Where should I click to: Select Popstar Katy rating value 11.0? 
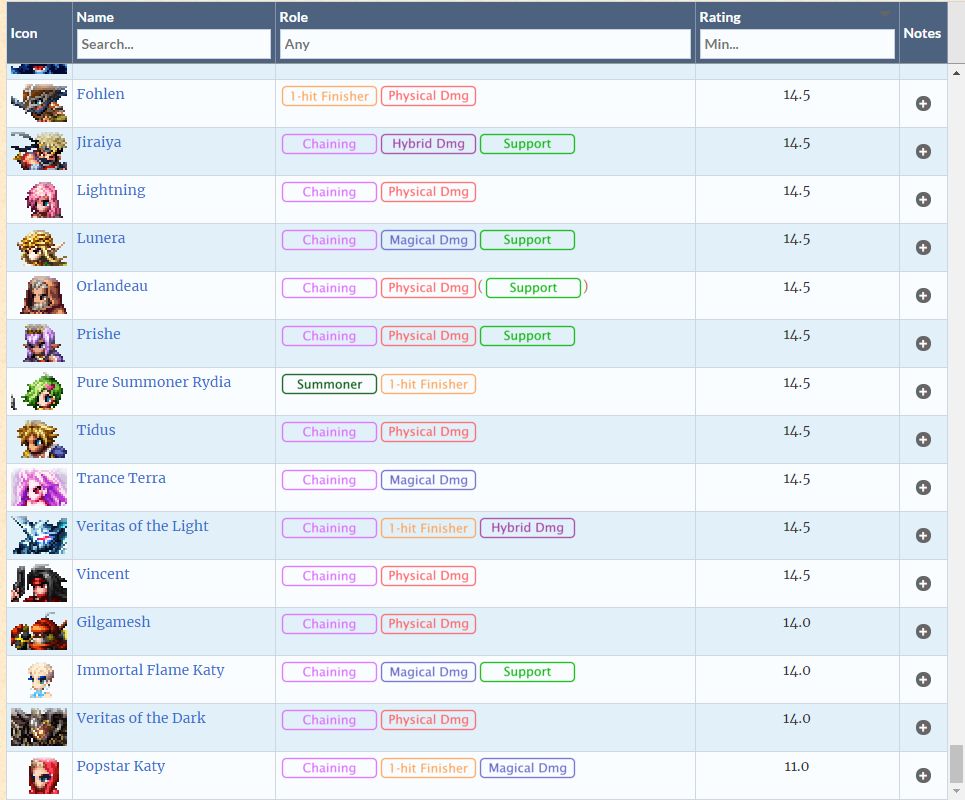796,767
